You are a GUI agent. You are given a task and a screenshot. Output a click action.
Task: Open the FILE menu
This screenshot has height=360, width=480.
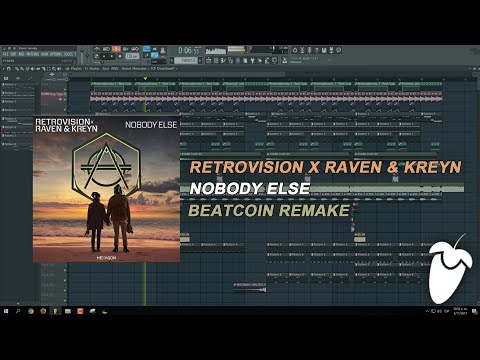coord(5,54)
